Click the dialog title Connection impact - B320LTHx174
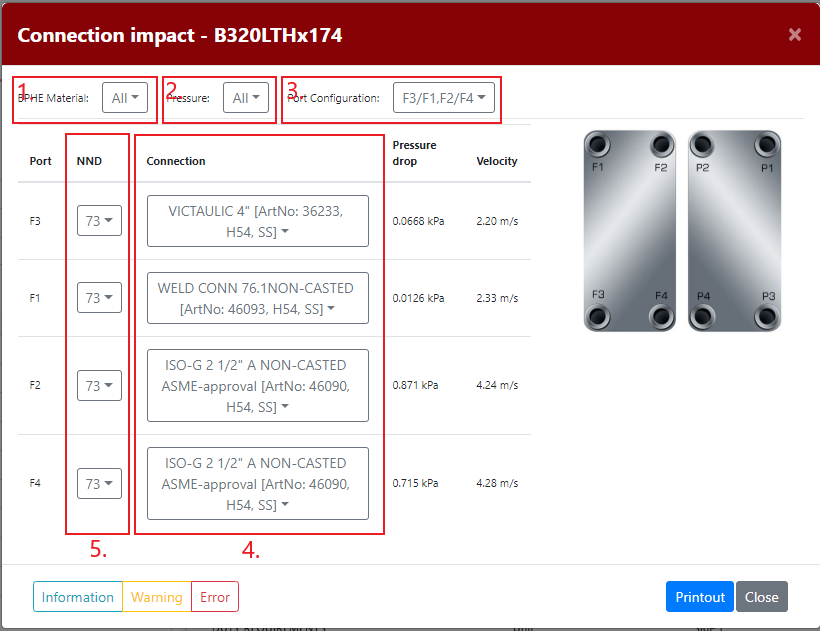820x631 pixels. tap(180, 35)
